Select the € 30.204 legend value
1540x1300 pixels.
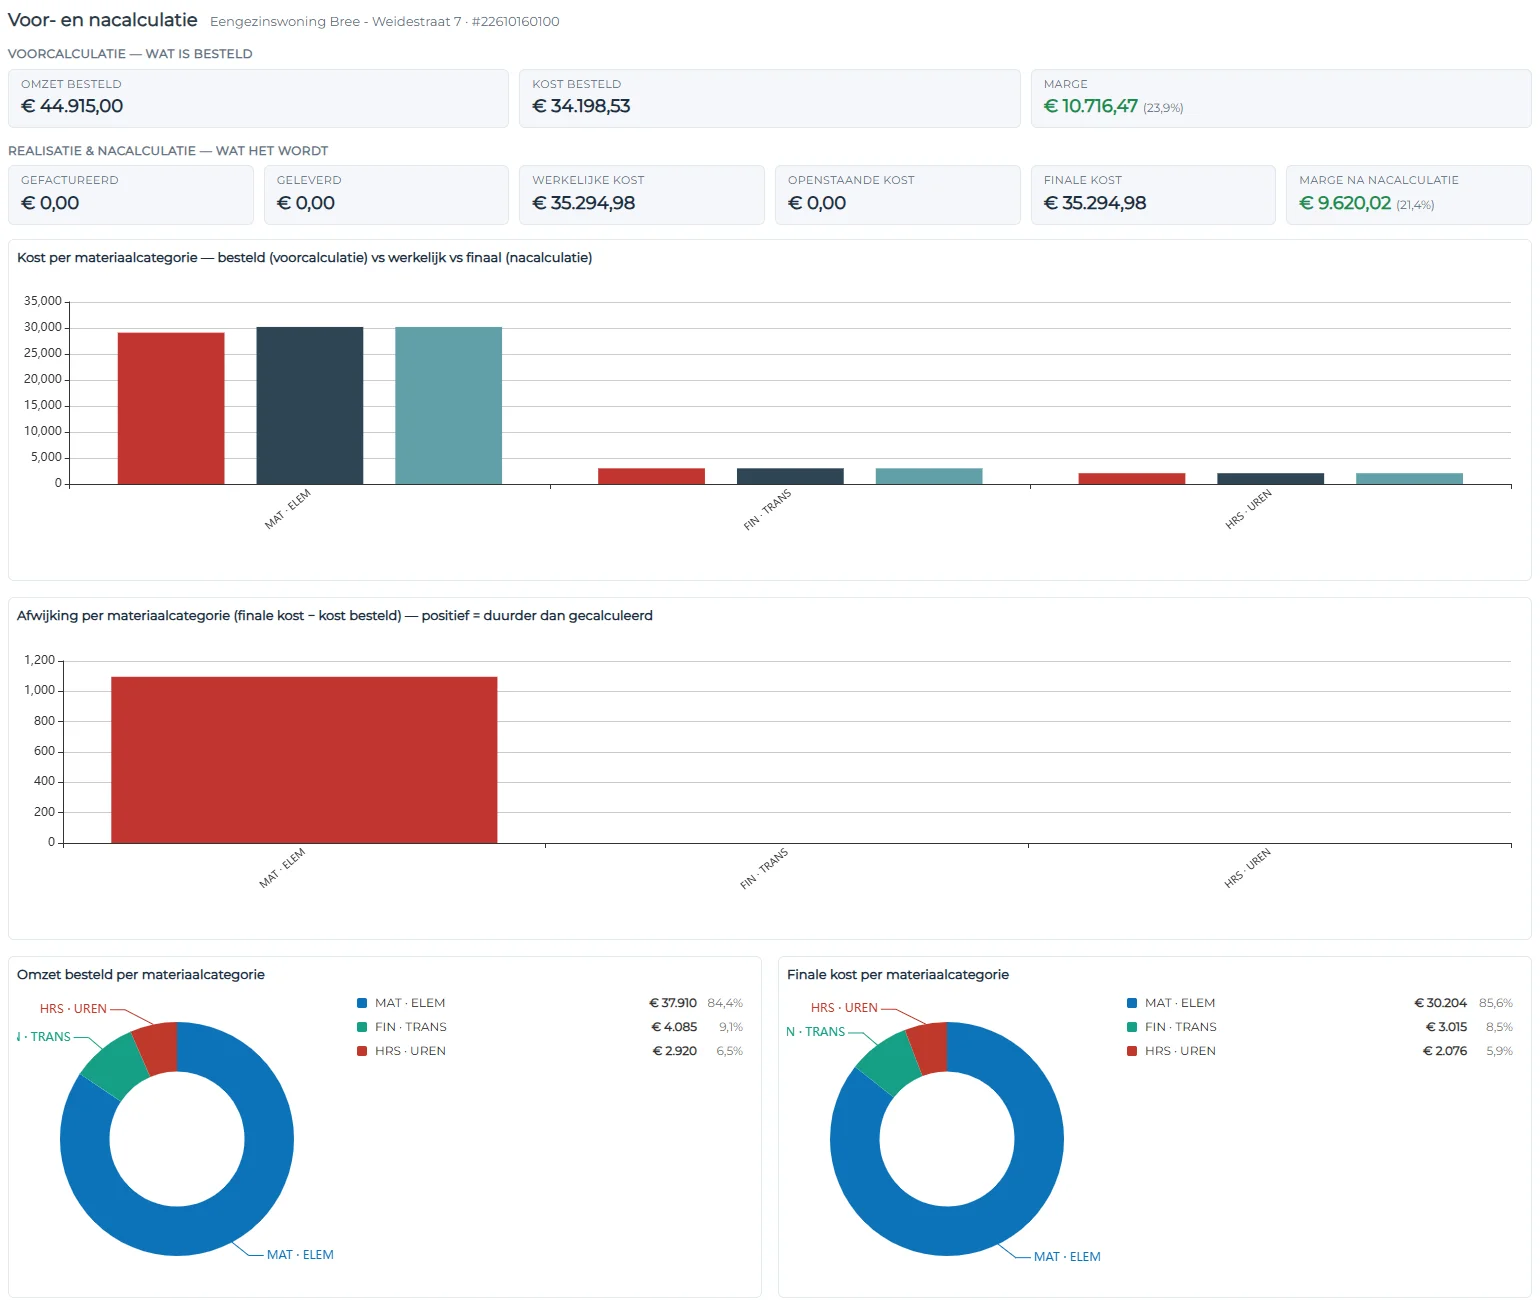tap(1441, 1003)
